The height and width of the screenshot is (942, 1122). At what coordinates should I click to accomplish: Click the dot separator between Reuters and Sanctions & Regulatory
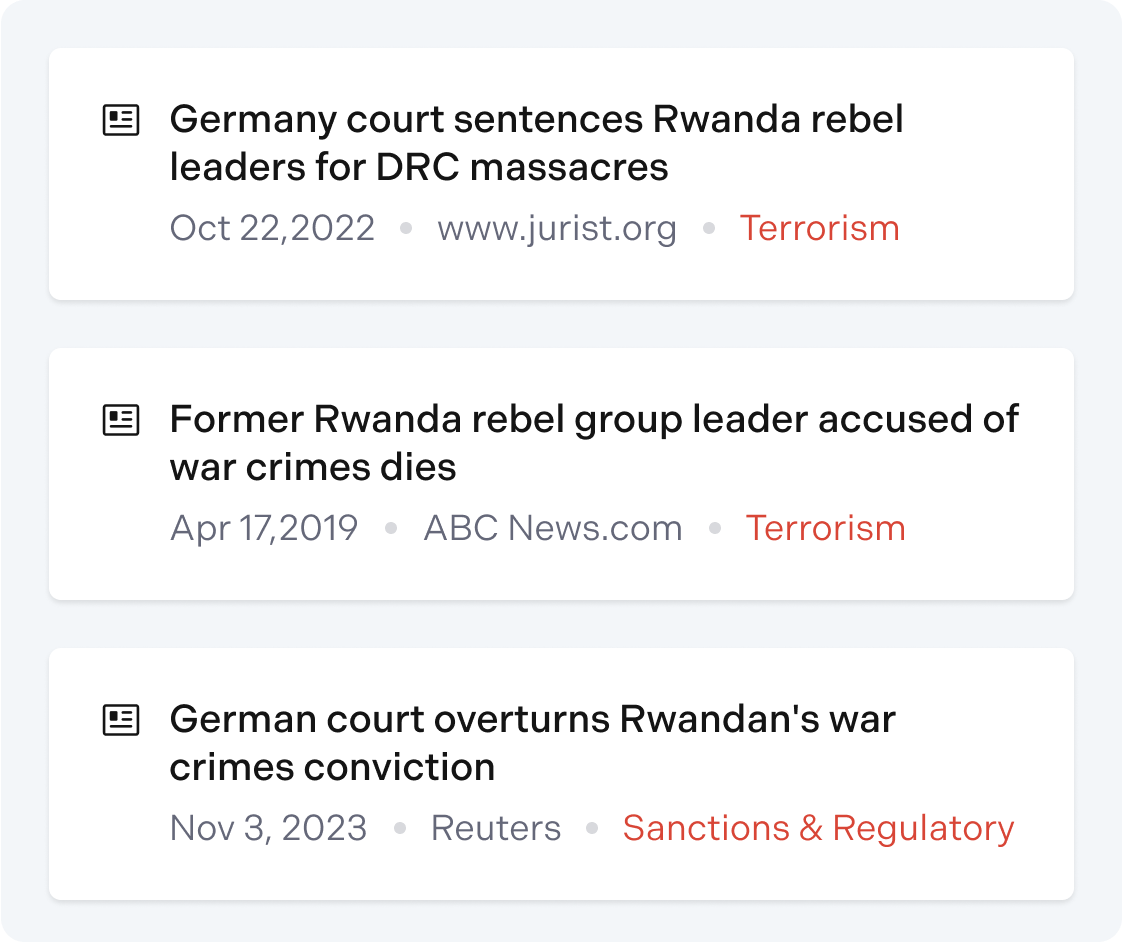592,828
